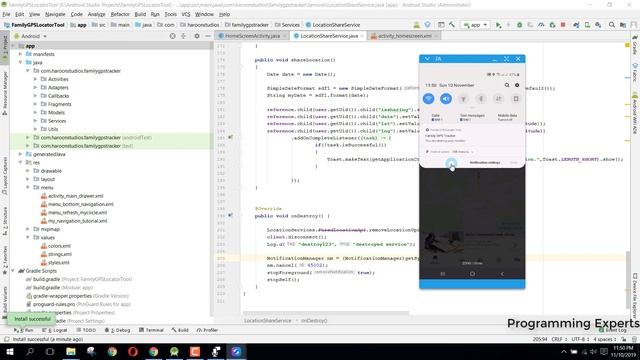
Task: Toggle the last quick settings tile
Action: pos(516,99)
